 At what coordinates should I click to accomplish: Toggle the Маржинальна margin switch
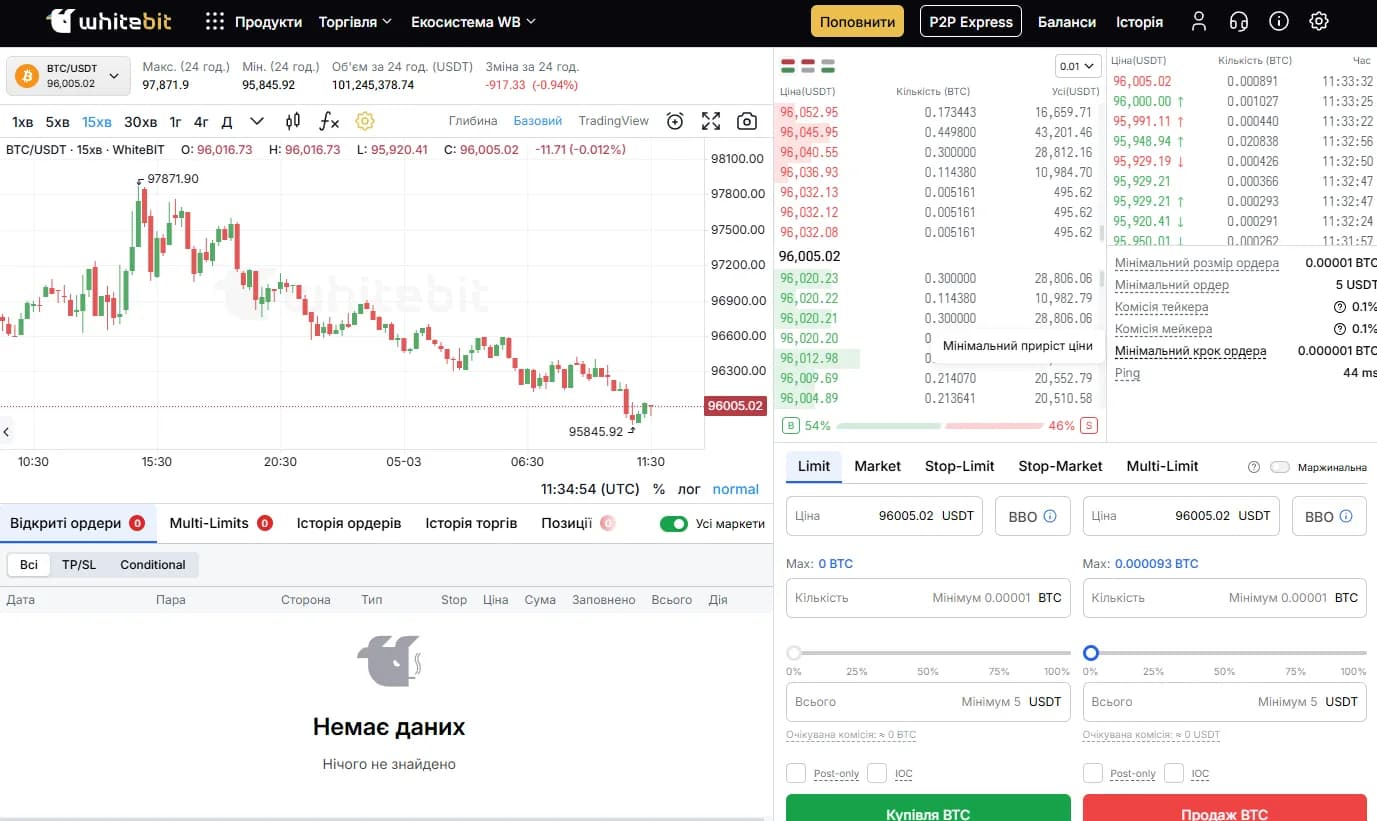tap(1280, 467)
